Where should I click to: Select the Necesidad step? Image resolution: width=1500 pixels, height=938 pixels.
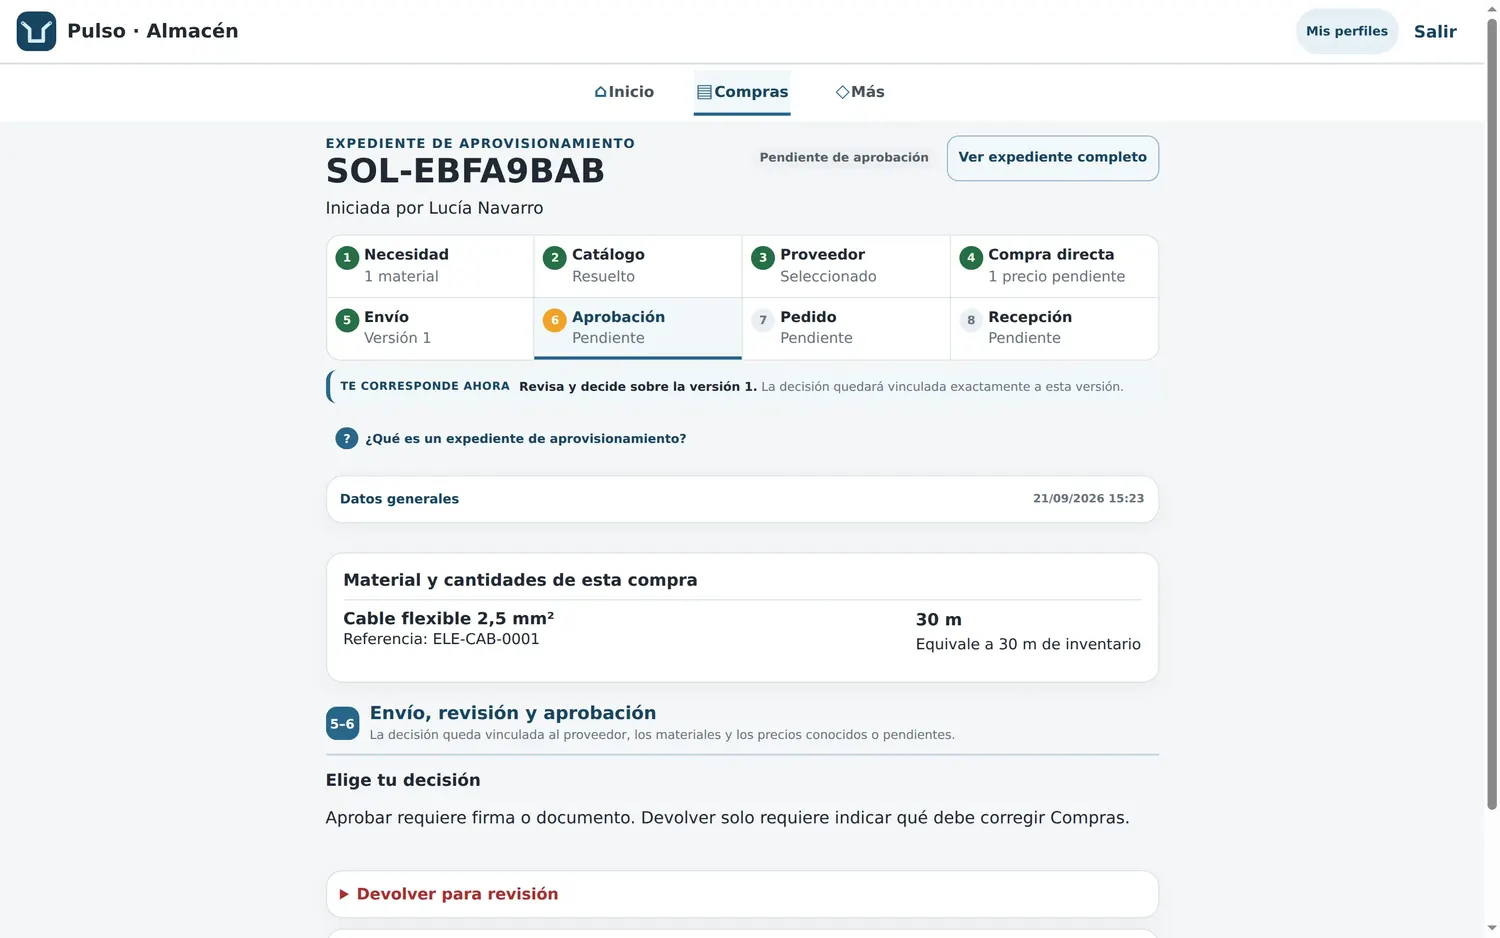coord(430,266)
